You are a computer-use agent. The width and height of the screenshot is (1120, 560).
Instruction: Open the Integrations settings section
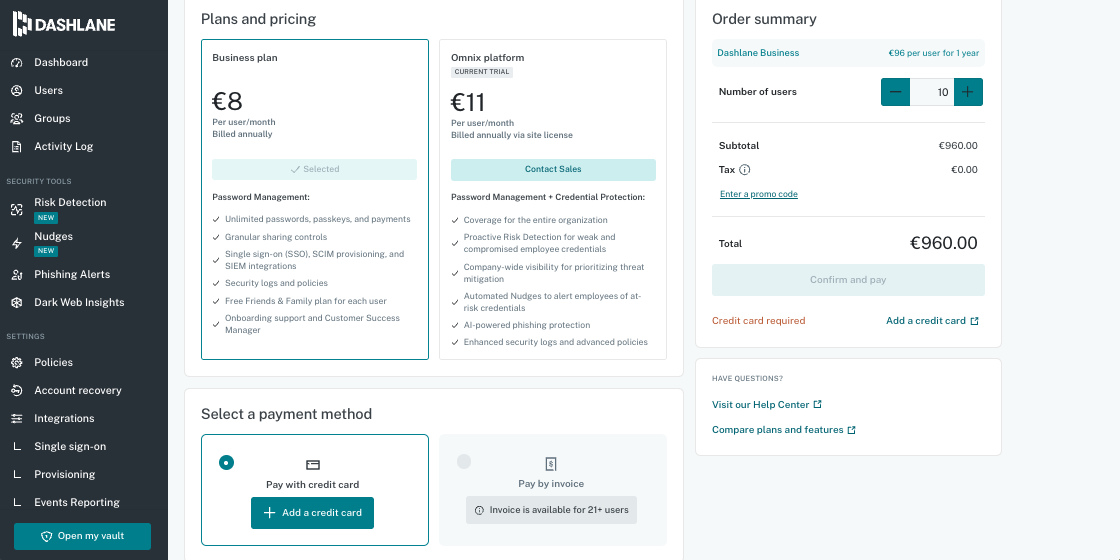(x=64, y=419)
